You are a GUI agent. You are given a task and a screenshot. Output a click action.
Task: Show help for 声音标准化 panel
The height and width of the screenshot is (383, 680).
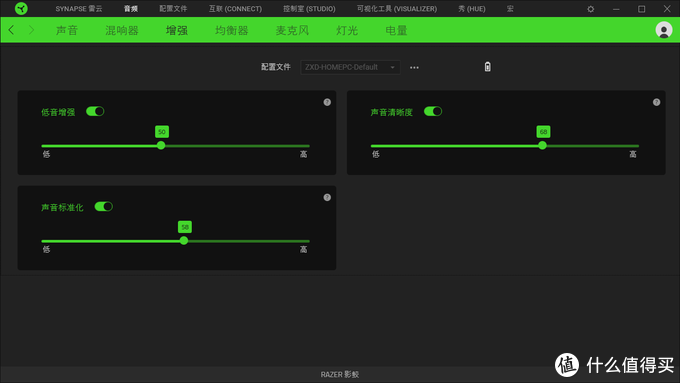[x=327, y=197]
